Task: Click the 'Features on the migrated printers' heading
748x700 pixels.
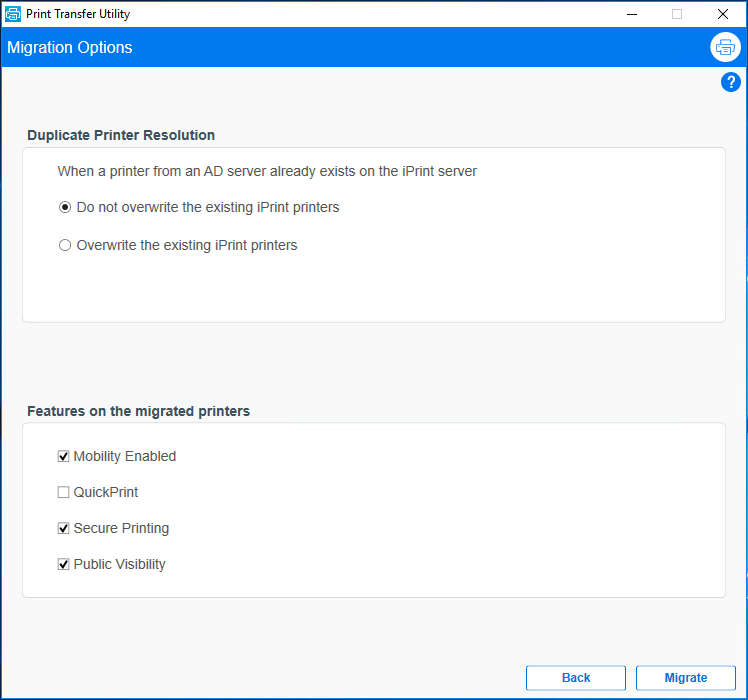Action: coord(138,411)
